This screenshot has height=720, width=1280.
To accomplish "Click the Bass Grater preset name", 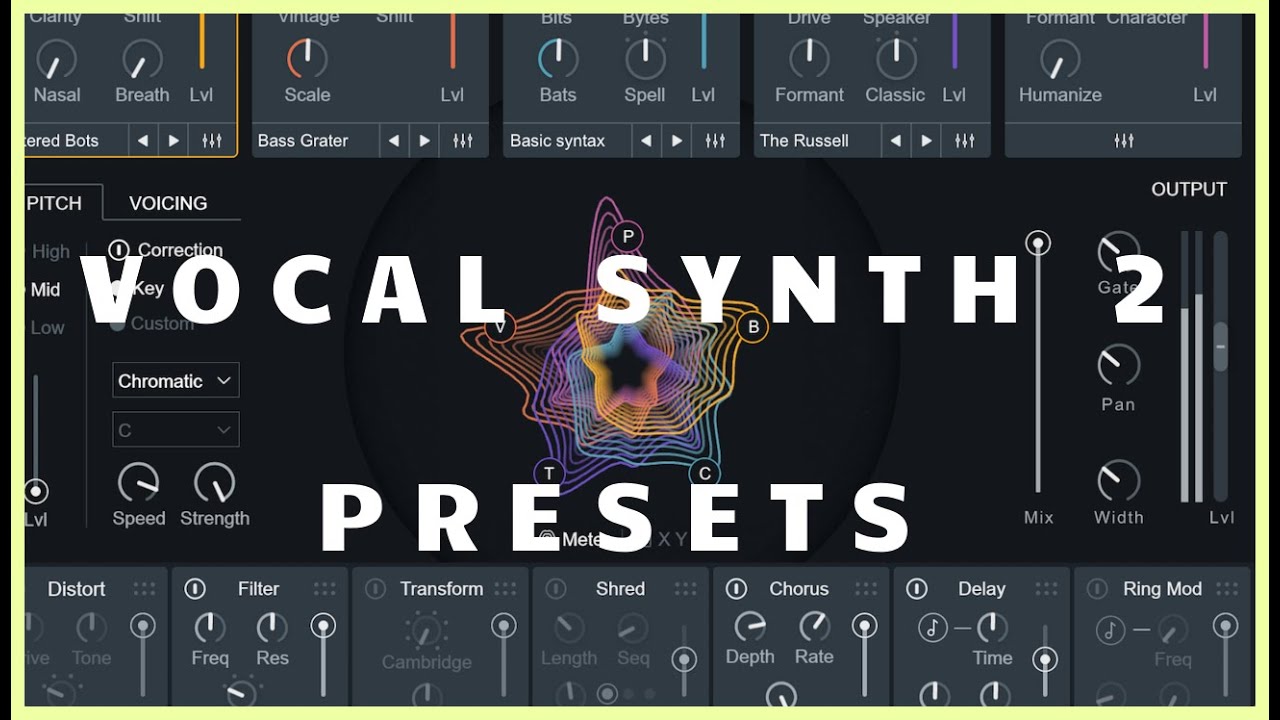I will pyautogui.click(x=303, y=141).
